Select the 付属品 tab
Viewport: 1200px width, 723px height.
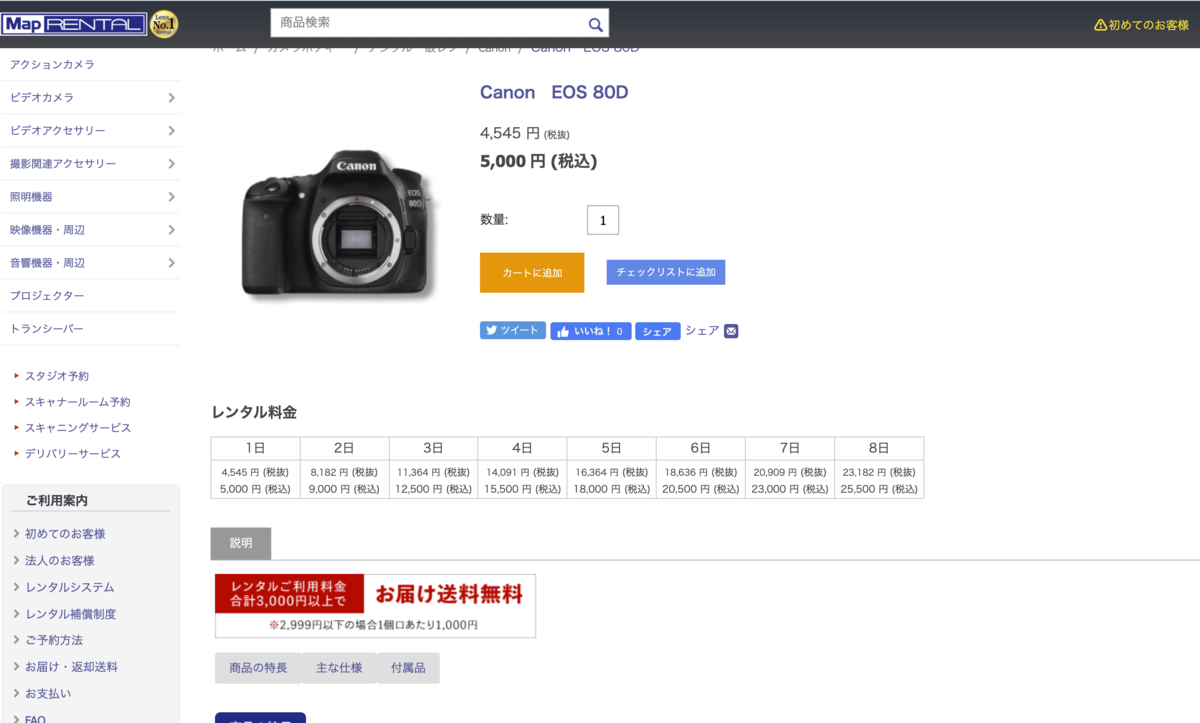tap(408, 668)
